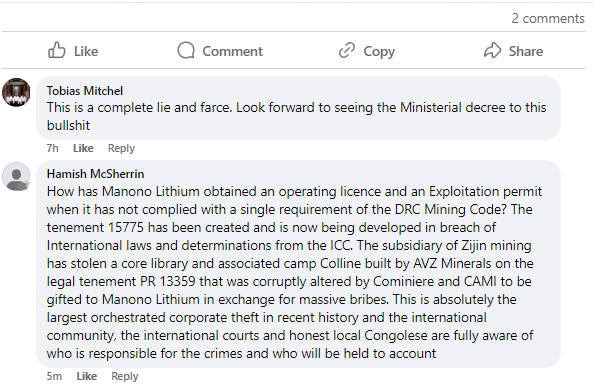Like Tobias Mitchel's comment

click(x=83, y=148)
